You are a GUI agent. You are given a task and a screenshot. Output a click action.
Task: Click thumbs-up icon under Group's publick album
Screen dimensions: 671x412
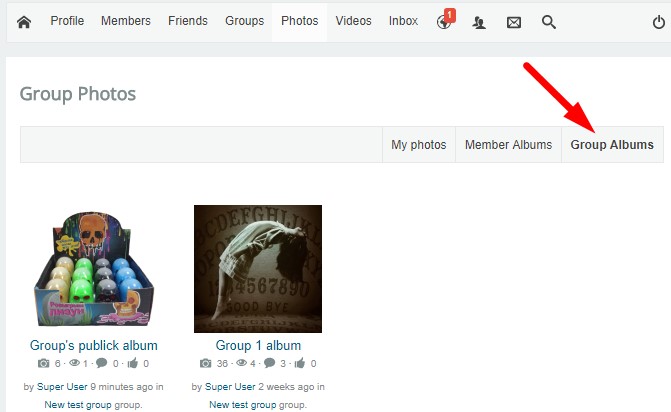[x=133, y=363]
